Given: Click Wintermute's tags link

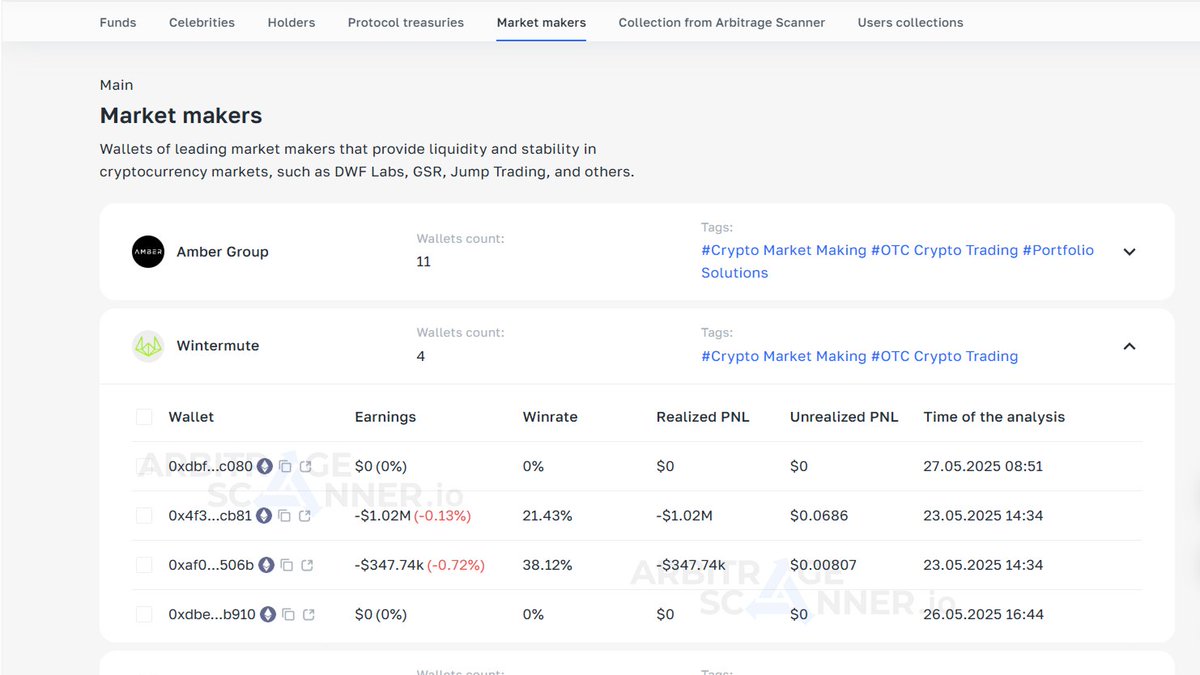Looking at the screenshot, I should (x=860, y=356).
